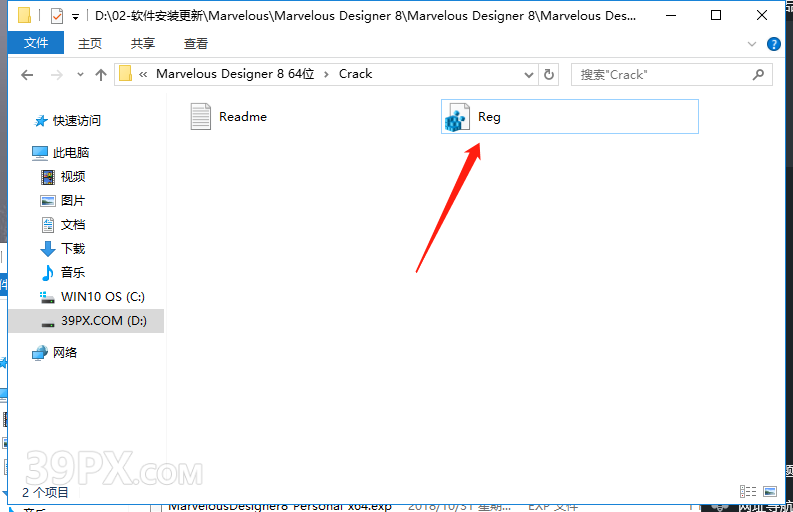Switch to large icons view layout

click(770, 491)
